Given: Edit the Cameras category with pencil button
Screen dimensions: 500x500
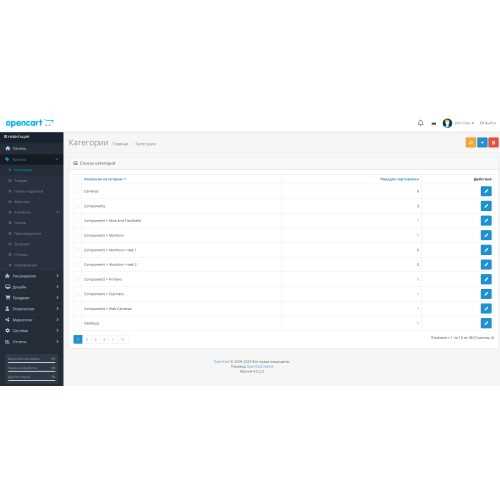Looking at the screenshot, I should (486, 191).
